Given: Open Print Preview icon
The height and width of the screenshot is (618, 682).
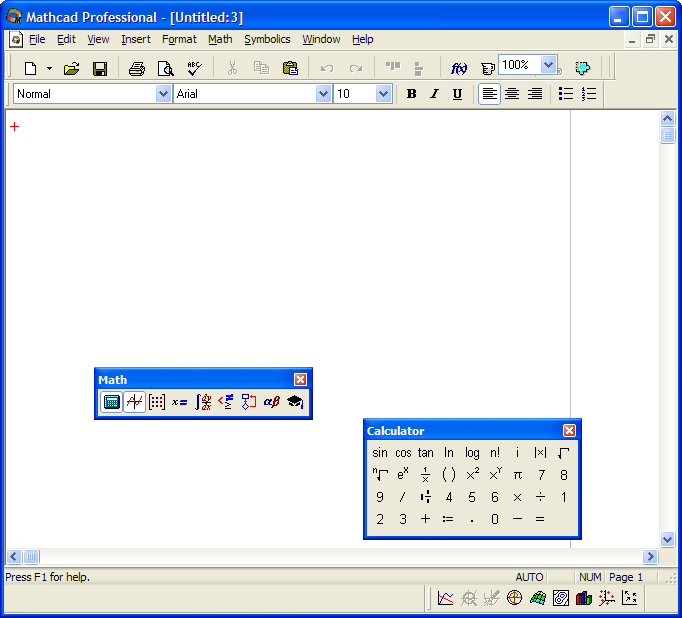Looking at the screenshot, I should [165, 68].
